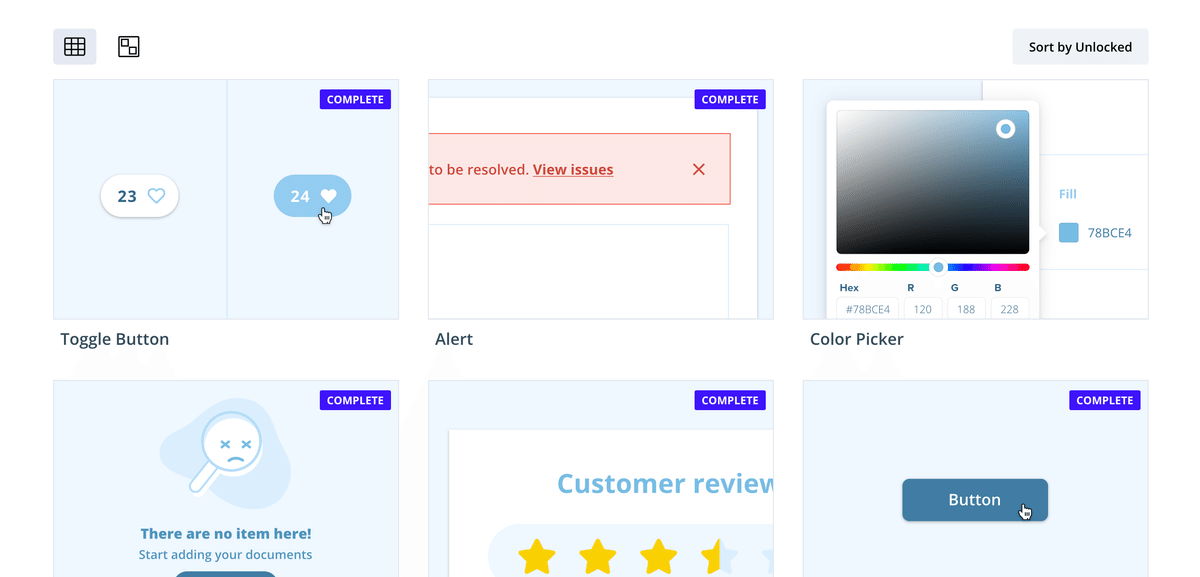Click the color picker selection handle
This screenshot has width=1200, height=577.
tap(1005, 128)
